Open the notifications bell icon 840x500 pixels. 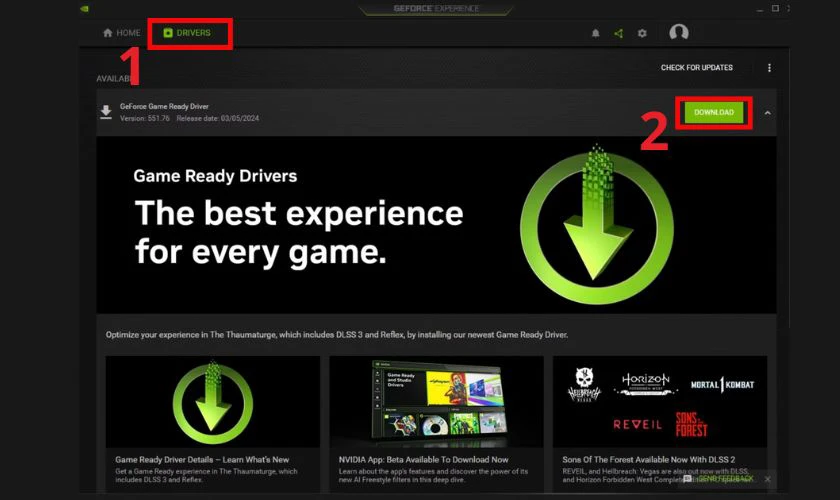click(x=595, y=33)
